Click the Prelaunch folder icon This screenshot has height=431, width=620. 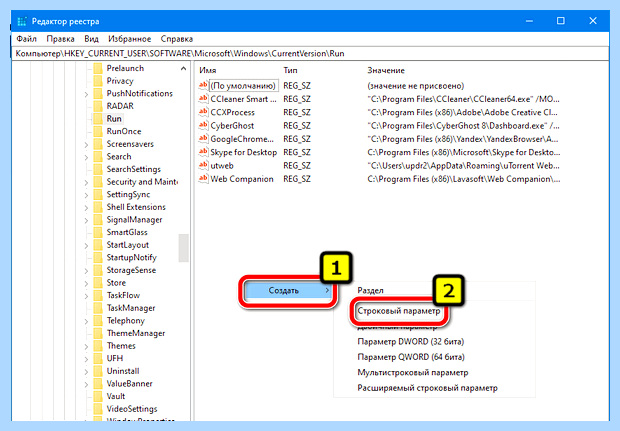(98, 68)
